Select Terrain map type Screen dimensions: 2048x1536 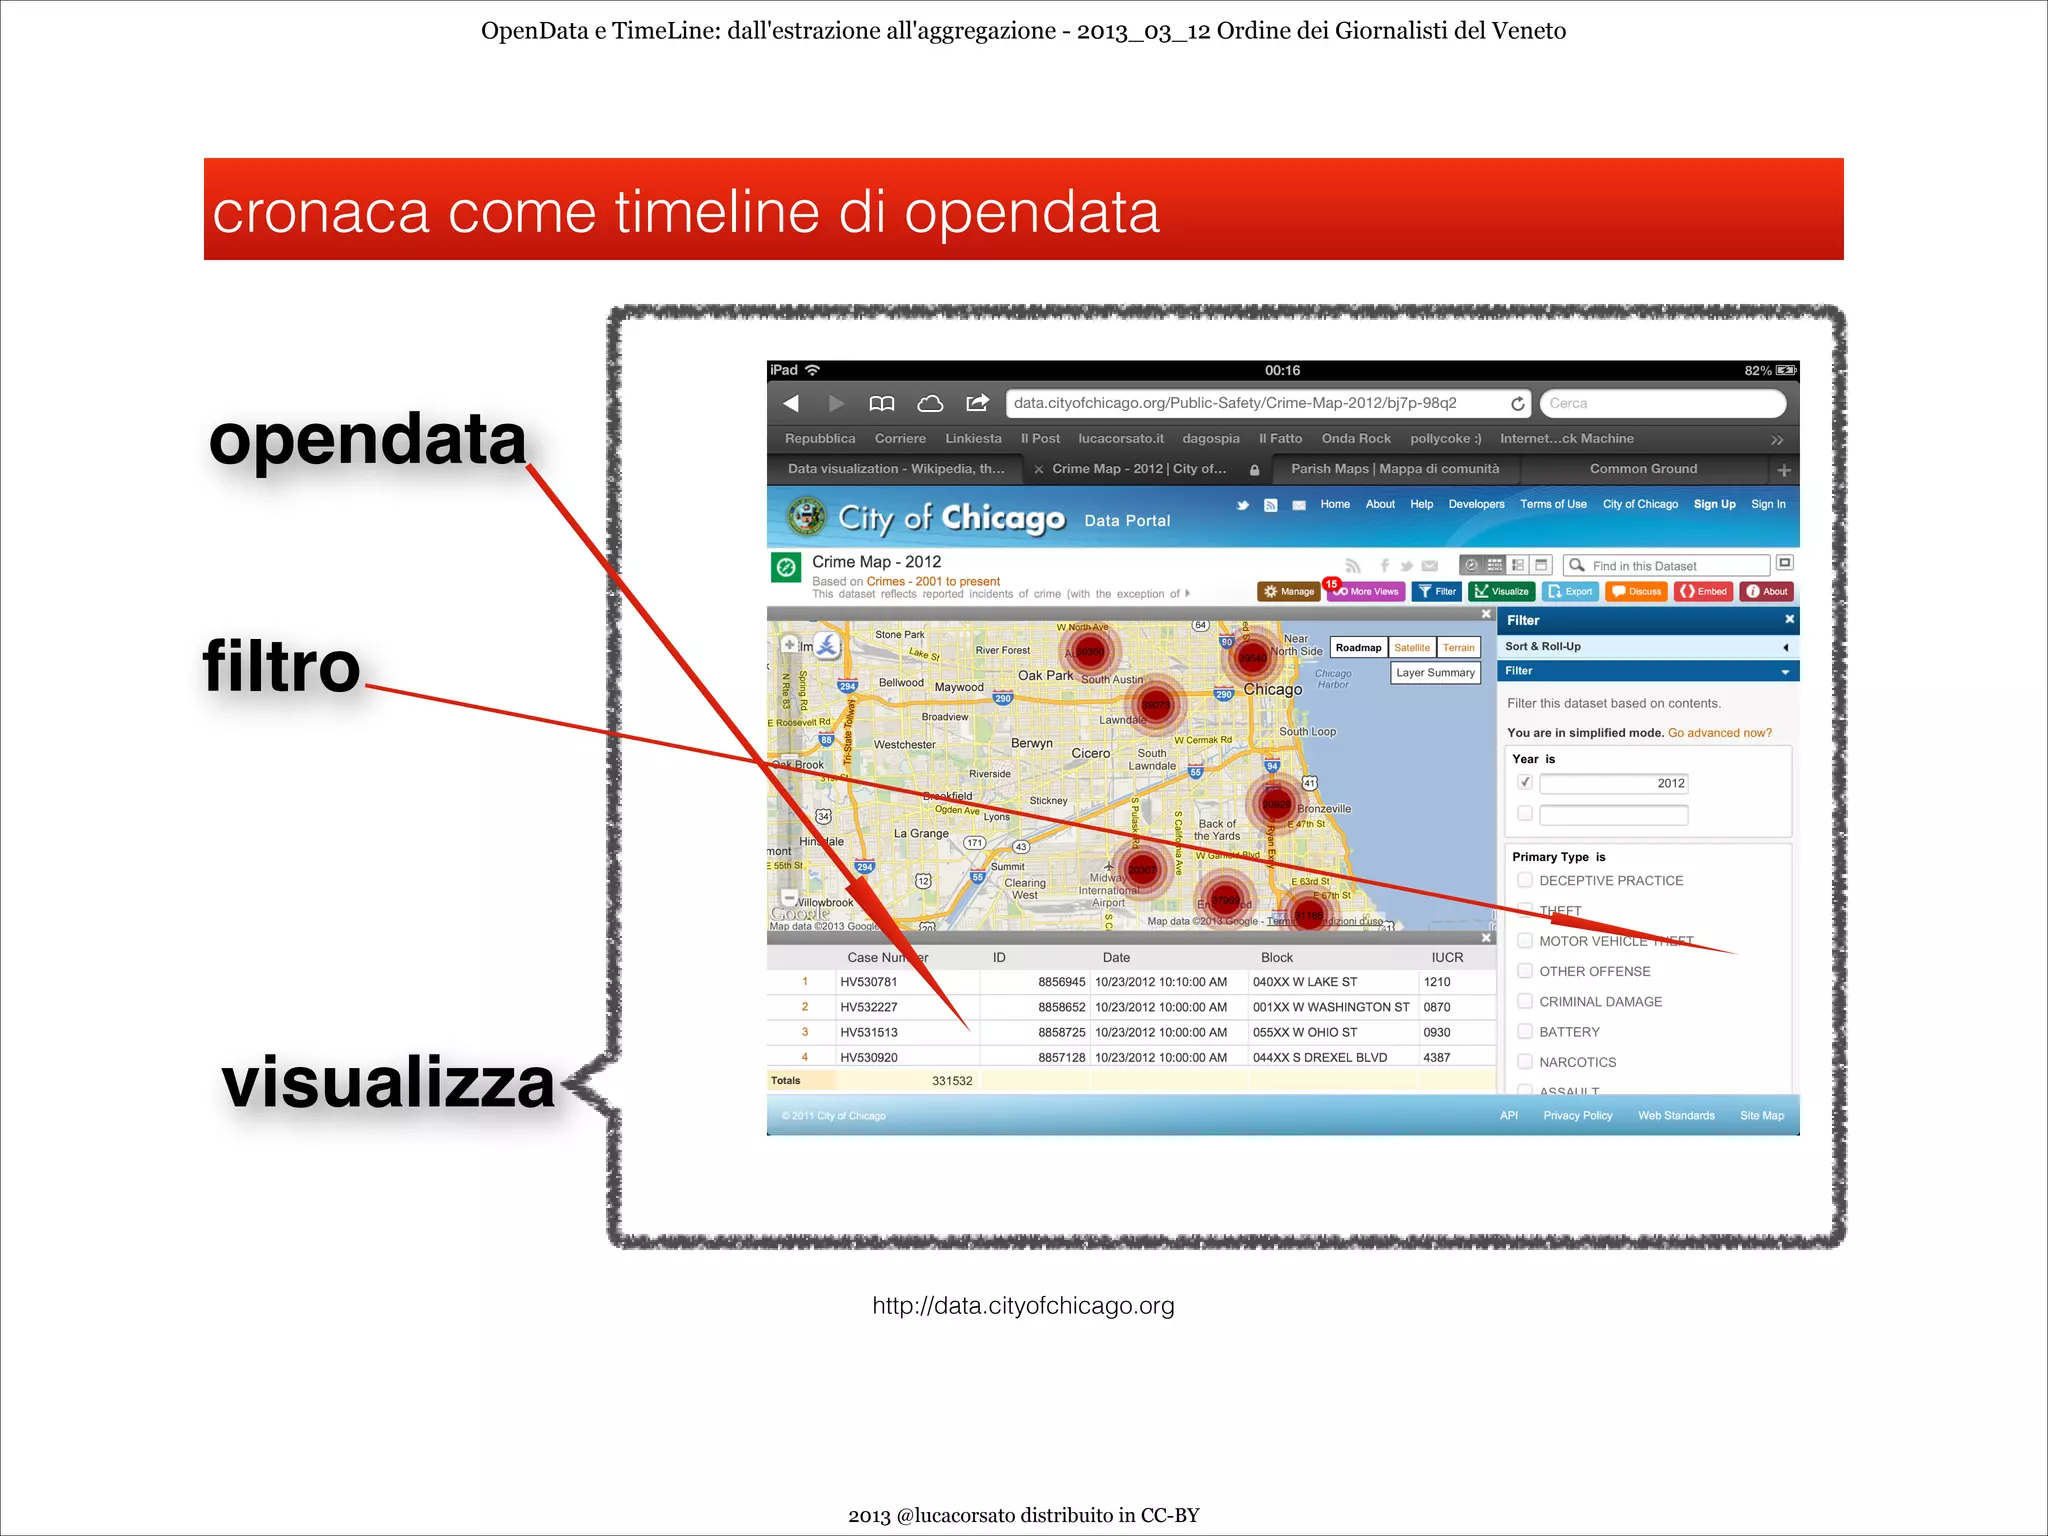click(1458, 648)
